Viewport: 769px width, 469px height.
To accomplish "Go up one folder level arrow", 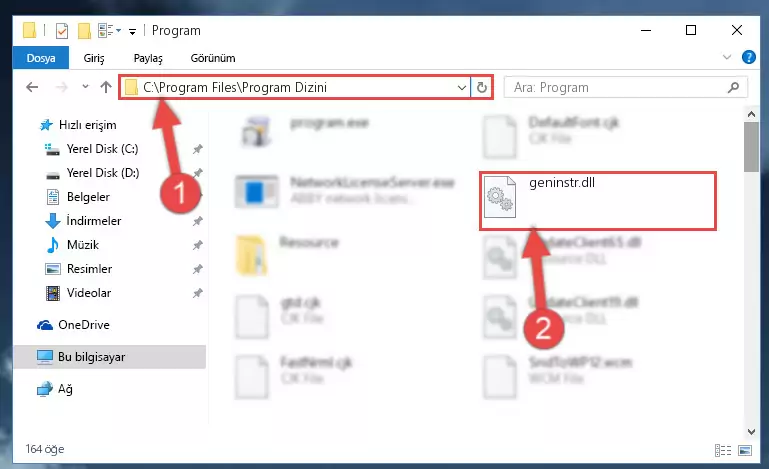I will tap(106, 87).
